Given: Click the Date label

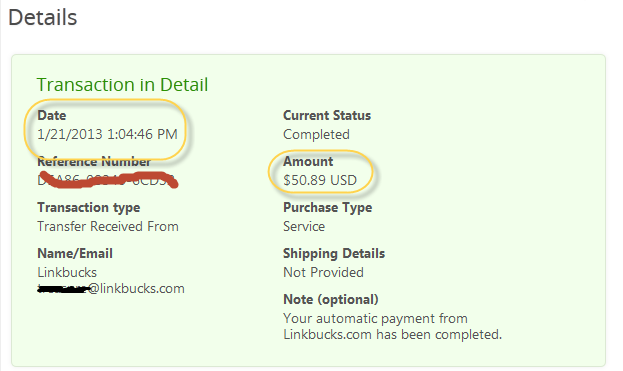Looking at the screenshot, I should pyautogui.click(x=52, y=115).
